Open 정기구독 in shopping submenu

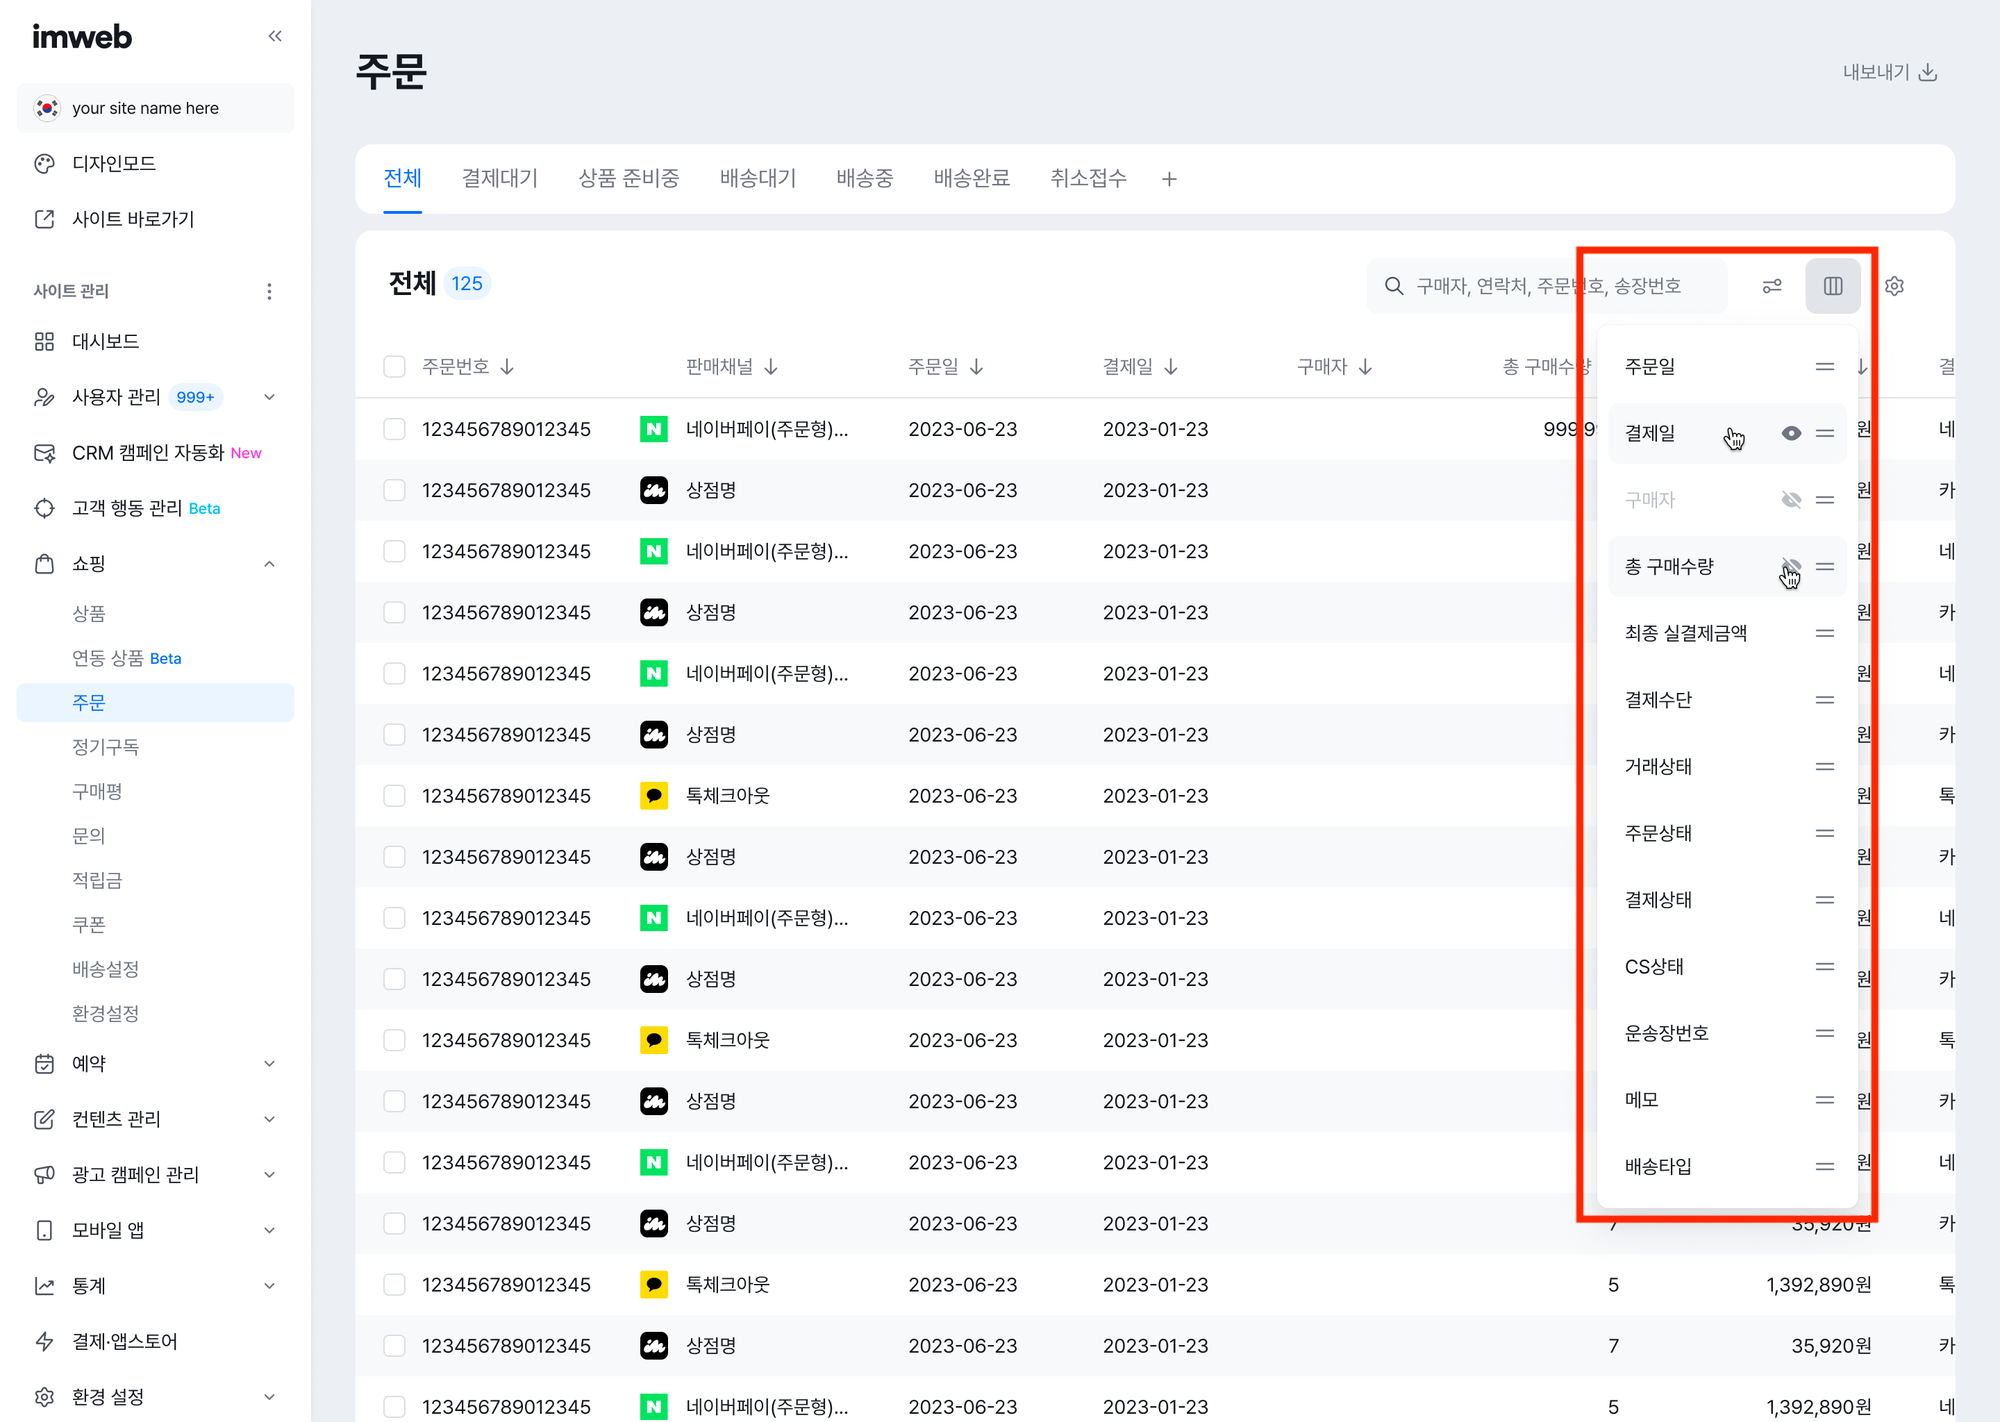click(105, 747)
